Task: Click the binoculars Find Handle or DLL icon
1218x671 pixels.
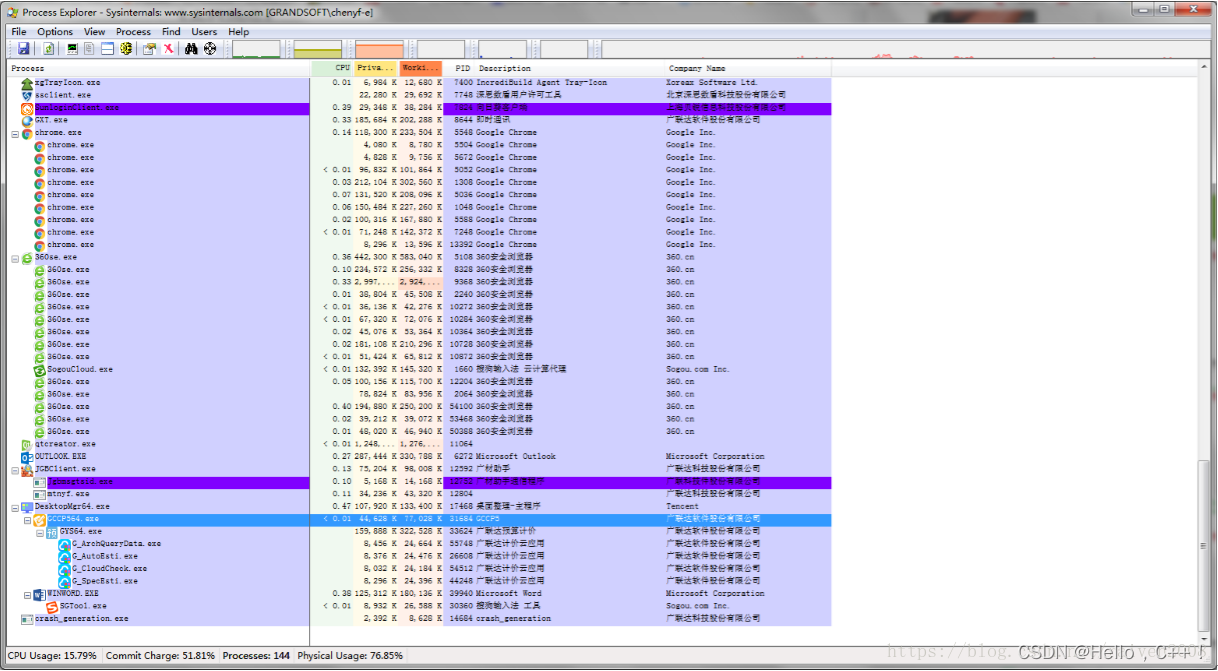Action: click(191, 48)
